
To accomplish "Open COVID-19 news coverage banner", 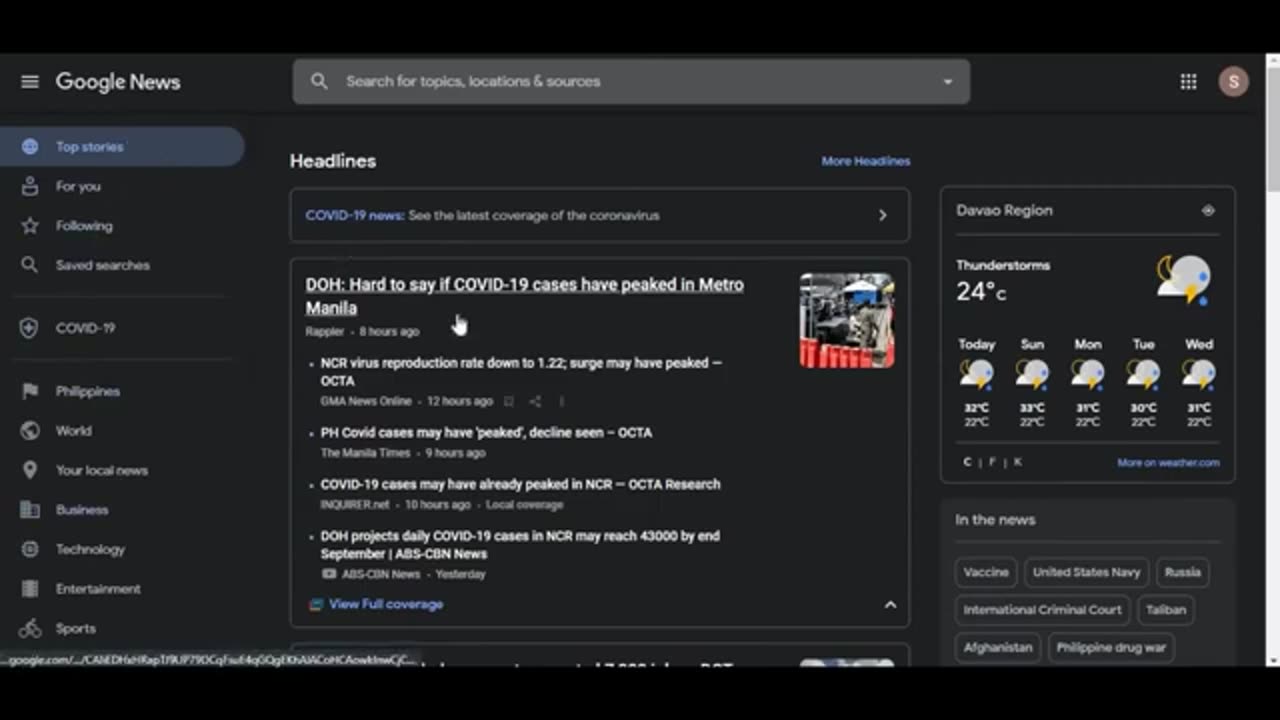I will pos(600,215).
